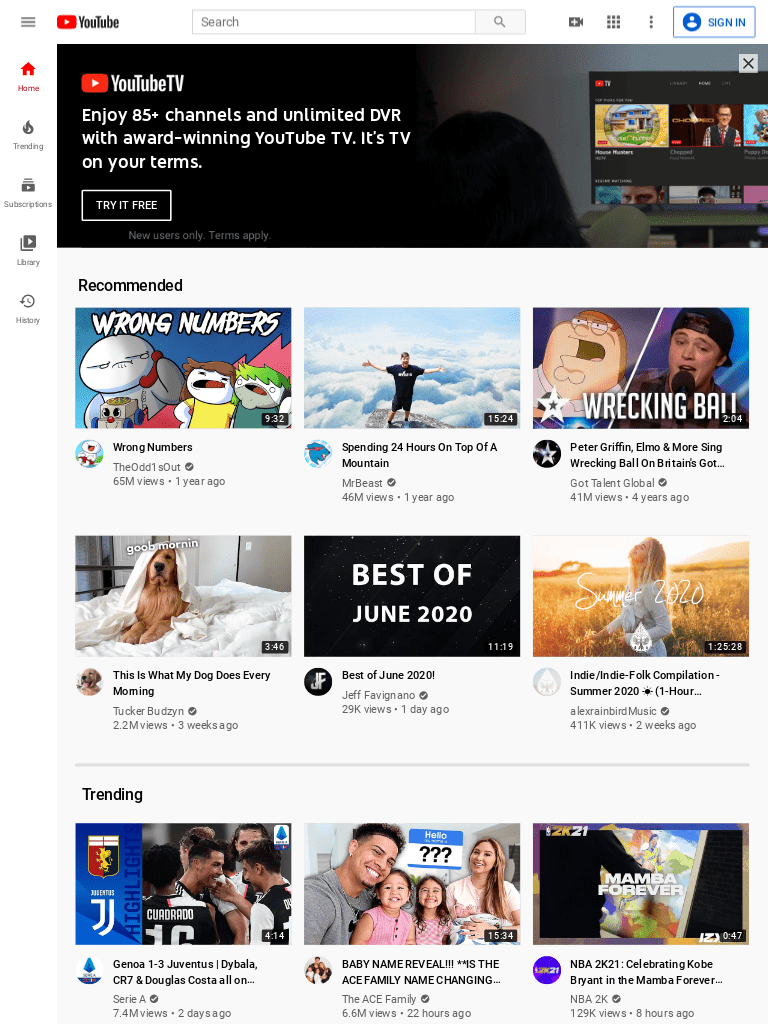Click the YouTubeTV logo in banner
This screenshot has height=1024, width=768.
[133, 83]
